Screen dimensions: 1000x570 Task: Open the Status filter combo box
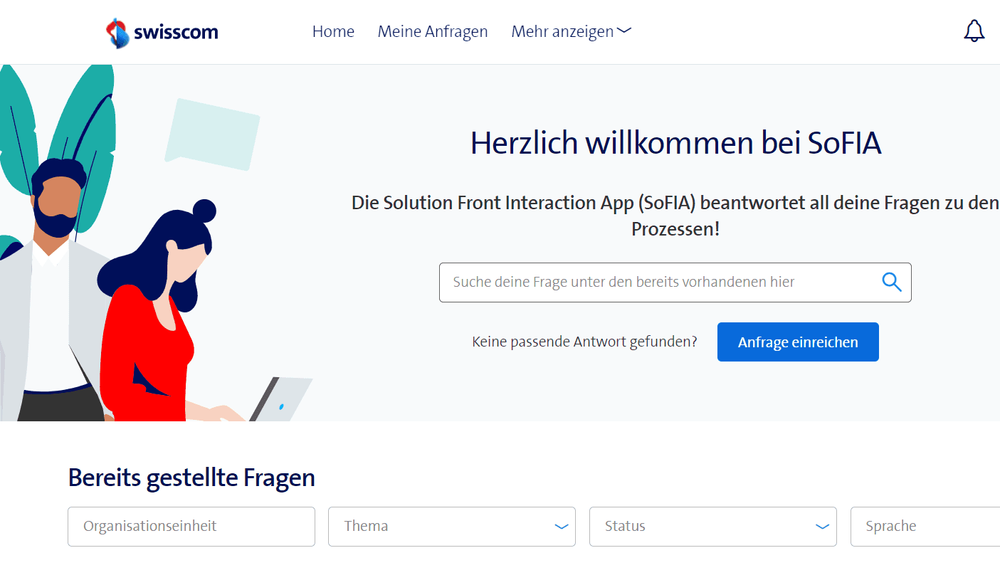[x=712, y=527]
